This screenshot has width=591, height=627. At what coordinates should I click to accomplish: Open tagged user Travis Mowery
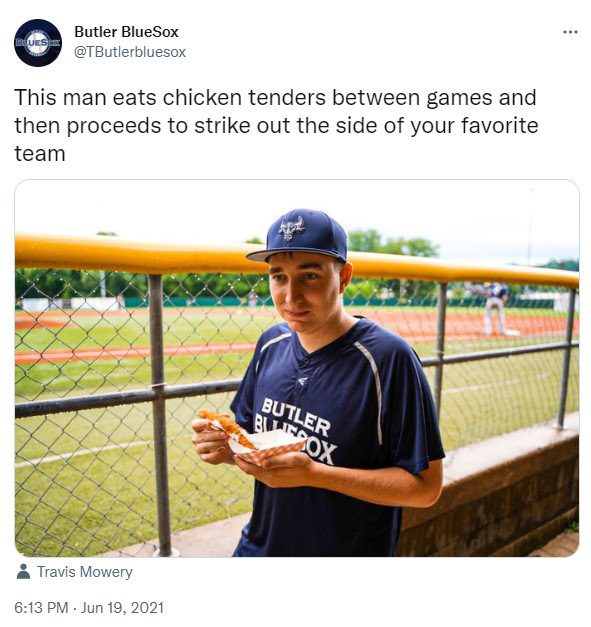pyautogui.click(x=84, y=572)
